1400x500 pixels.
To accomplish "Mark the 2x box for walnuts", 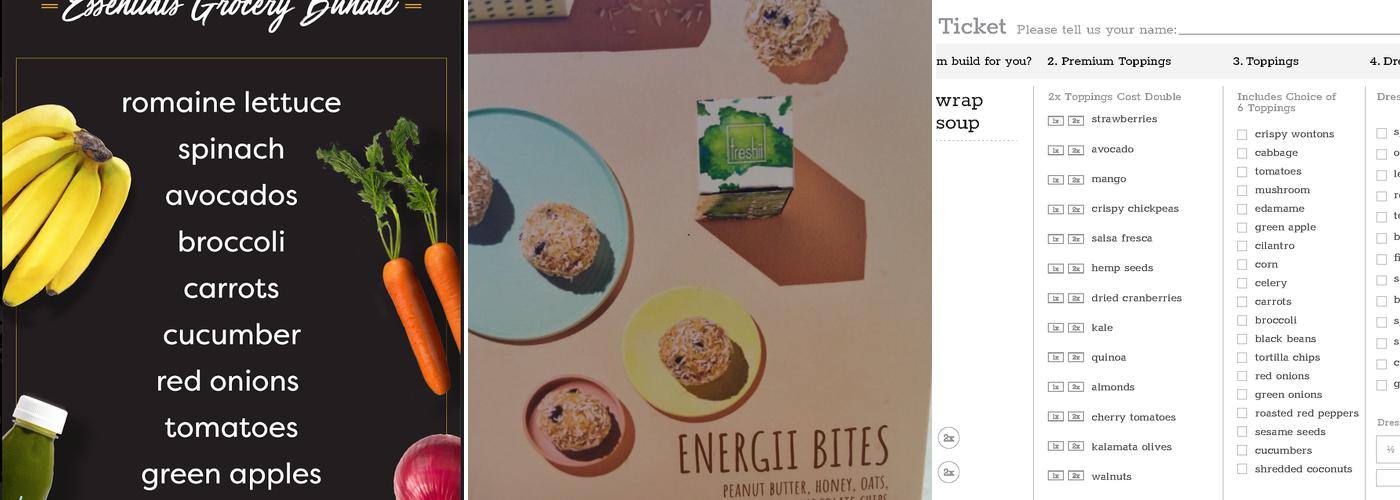I will [x=1075, y=477].
